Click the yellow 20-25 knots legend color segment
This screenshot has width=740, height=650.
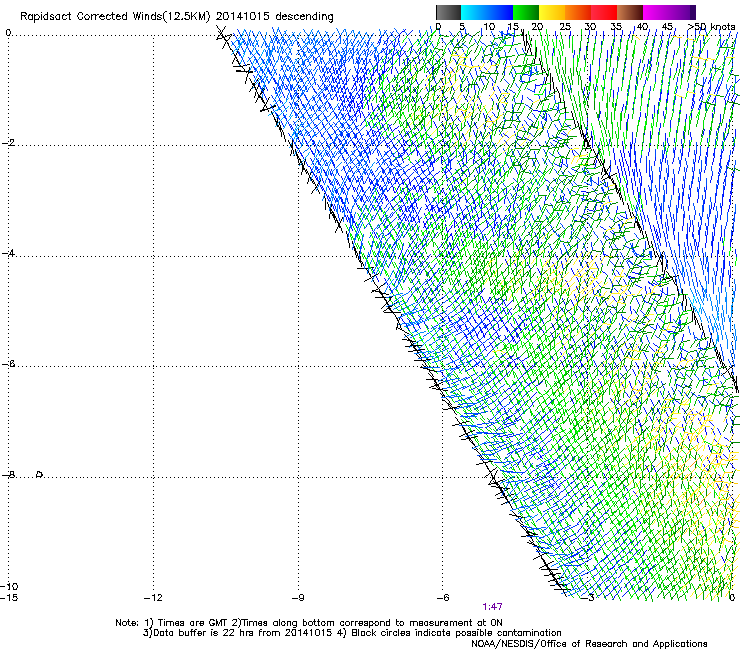[x=552, y=12]
